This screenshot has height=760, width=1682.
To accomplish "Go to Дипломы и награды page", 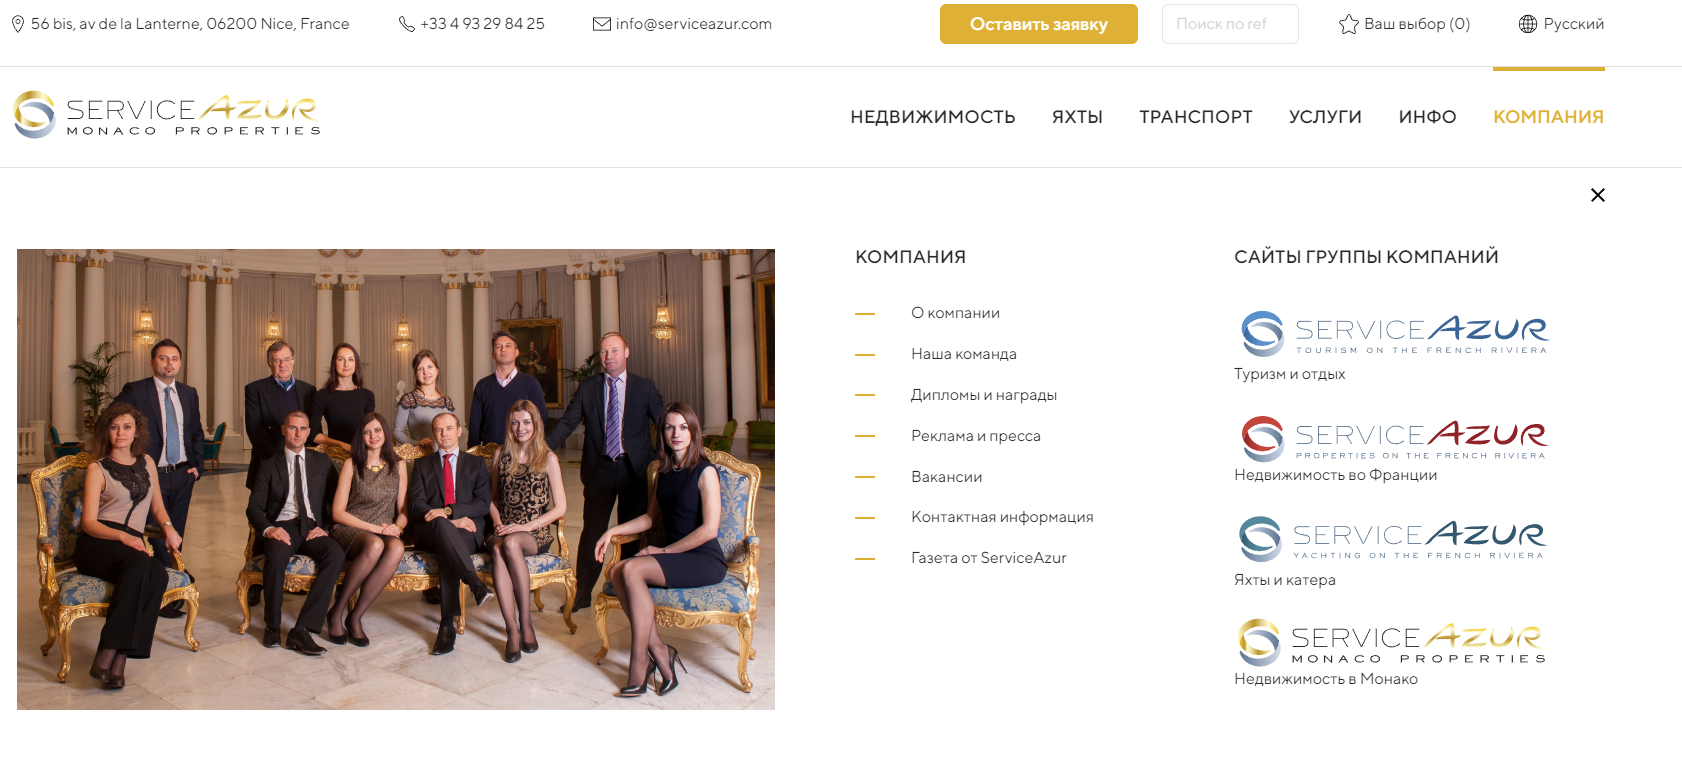I will [984, 395].
